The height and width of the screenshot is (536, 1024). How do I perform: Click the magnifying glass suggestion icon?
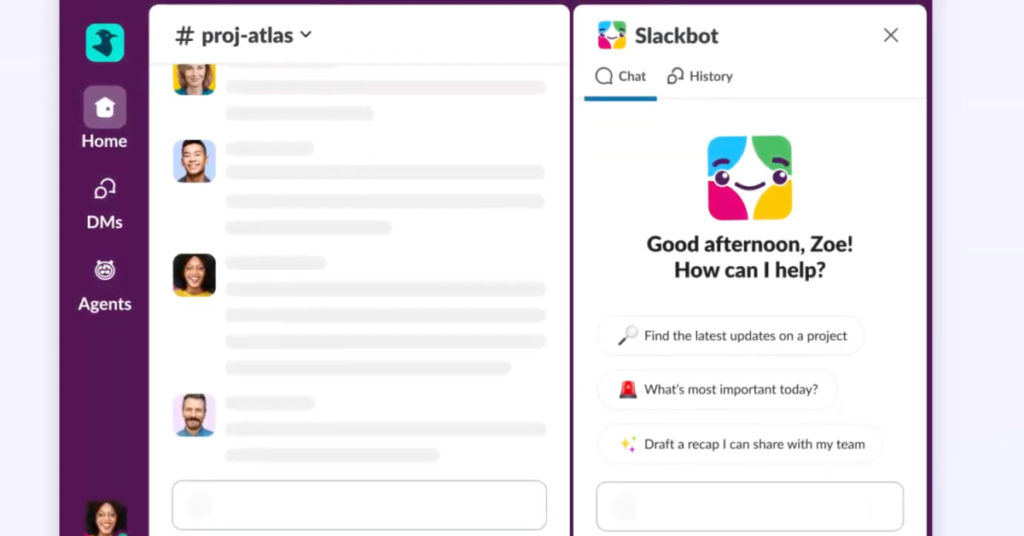627,336
